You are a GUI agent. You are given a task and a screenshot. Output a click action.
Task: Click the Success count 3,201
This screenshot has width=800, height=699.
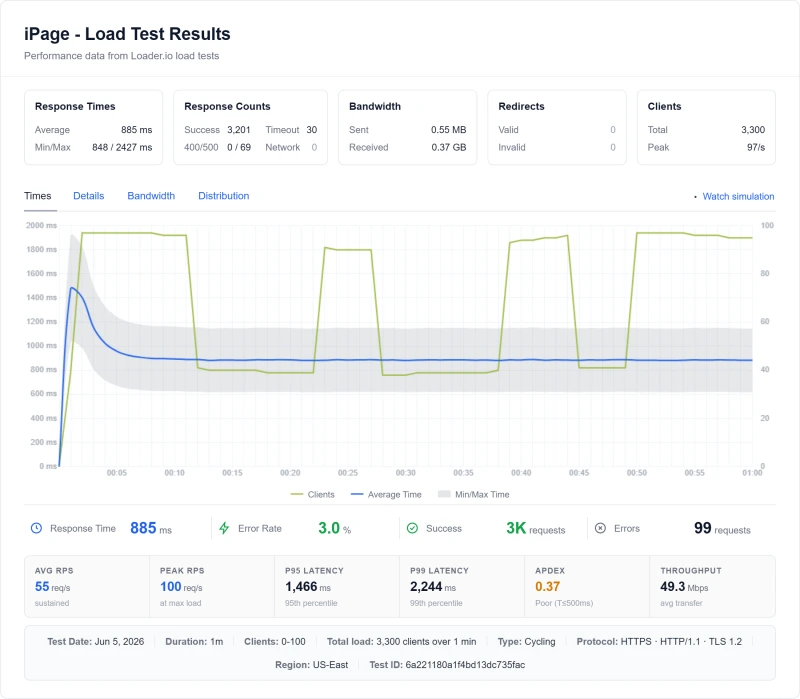point(239,130)
